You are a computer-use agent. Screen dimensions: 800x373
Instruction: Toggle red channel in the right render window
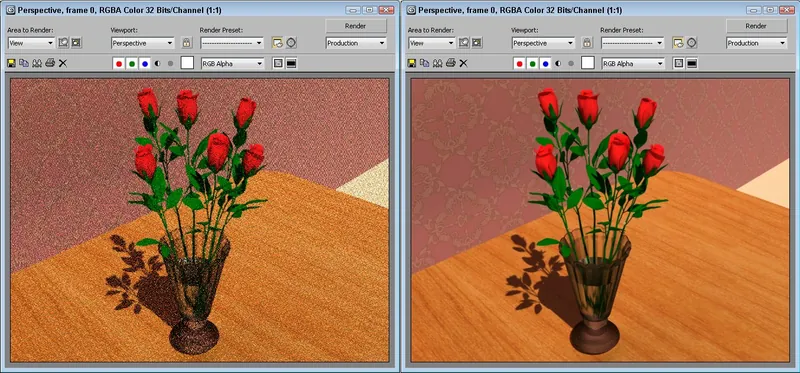(519, 63)
